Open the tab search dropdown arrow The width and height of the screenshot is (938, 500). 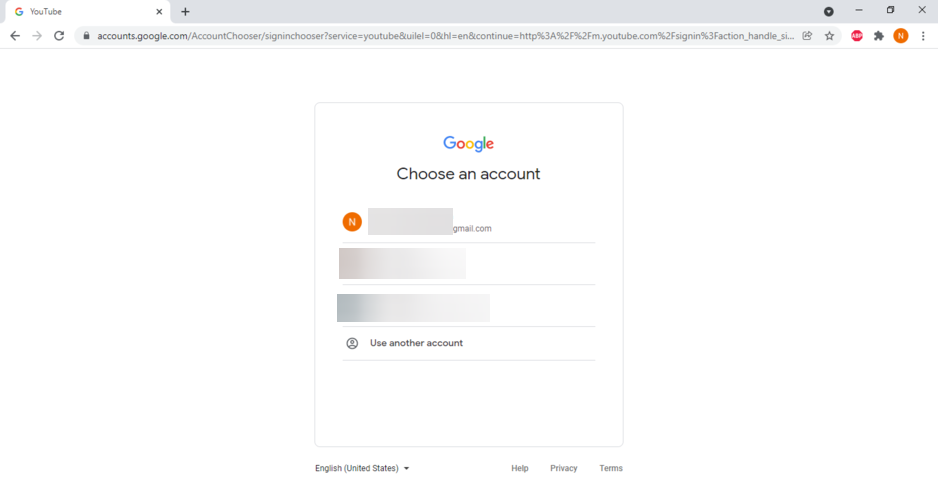pyautogui.click(x=828, y=11)
